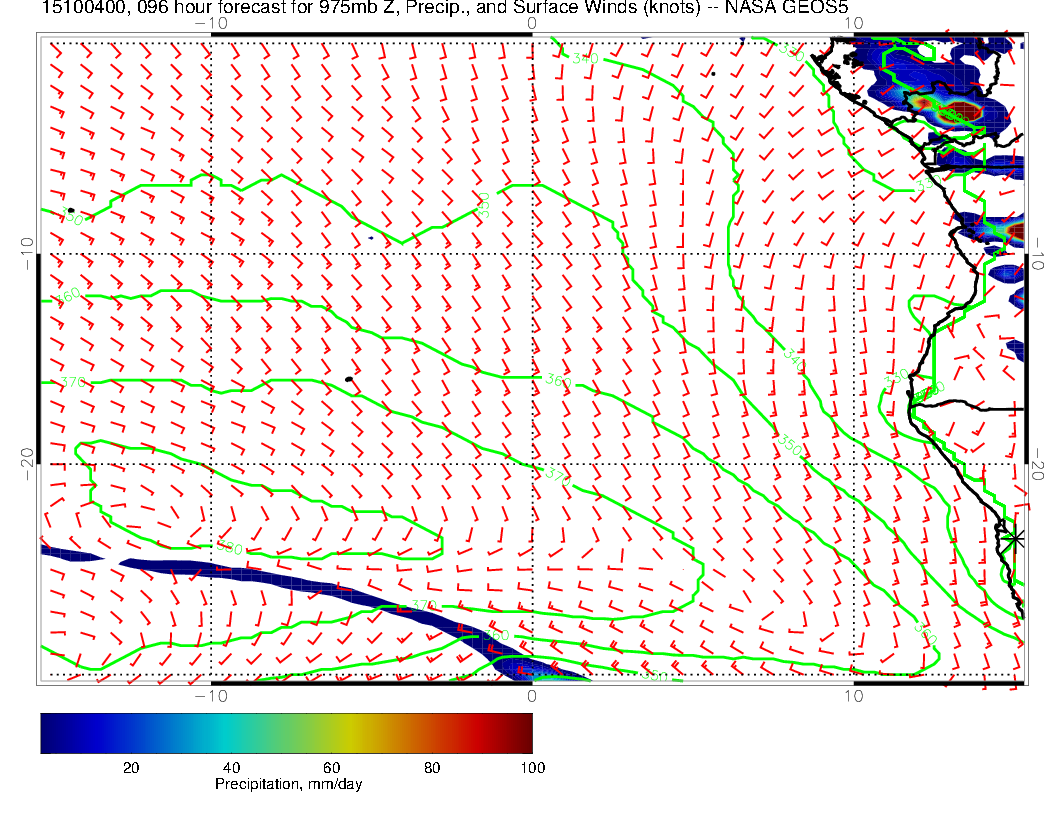Click the 'Precipitation, mm/day' colorbar caption
Viewport: 1056px width, 816px height.
coord(288,785)
